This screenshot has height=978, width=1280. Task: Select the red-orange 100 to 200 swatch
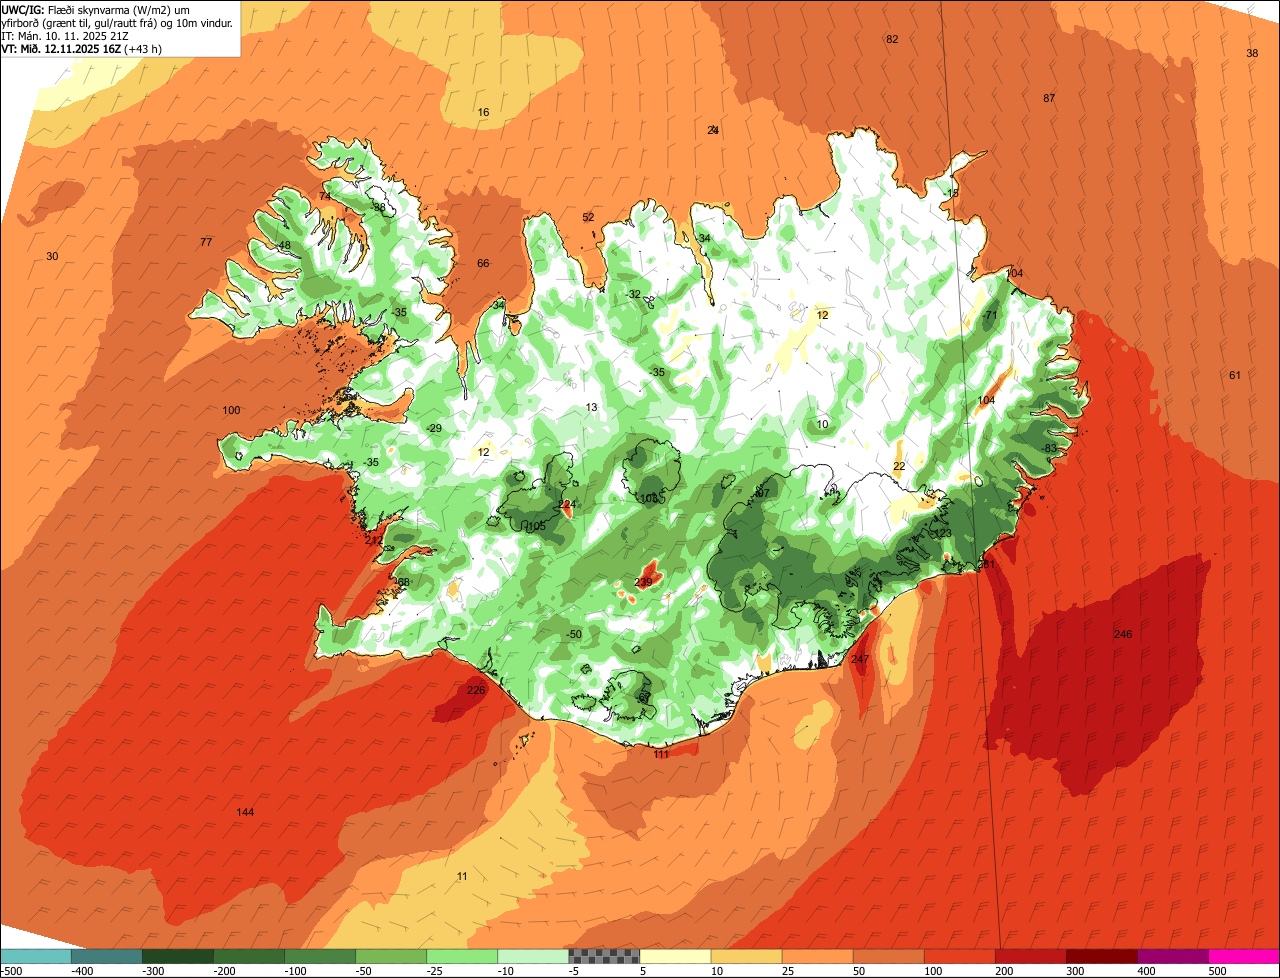[x=959, y=956]
